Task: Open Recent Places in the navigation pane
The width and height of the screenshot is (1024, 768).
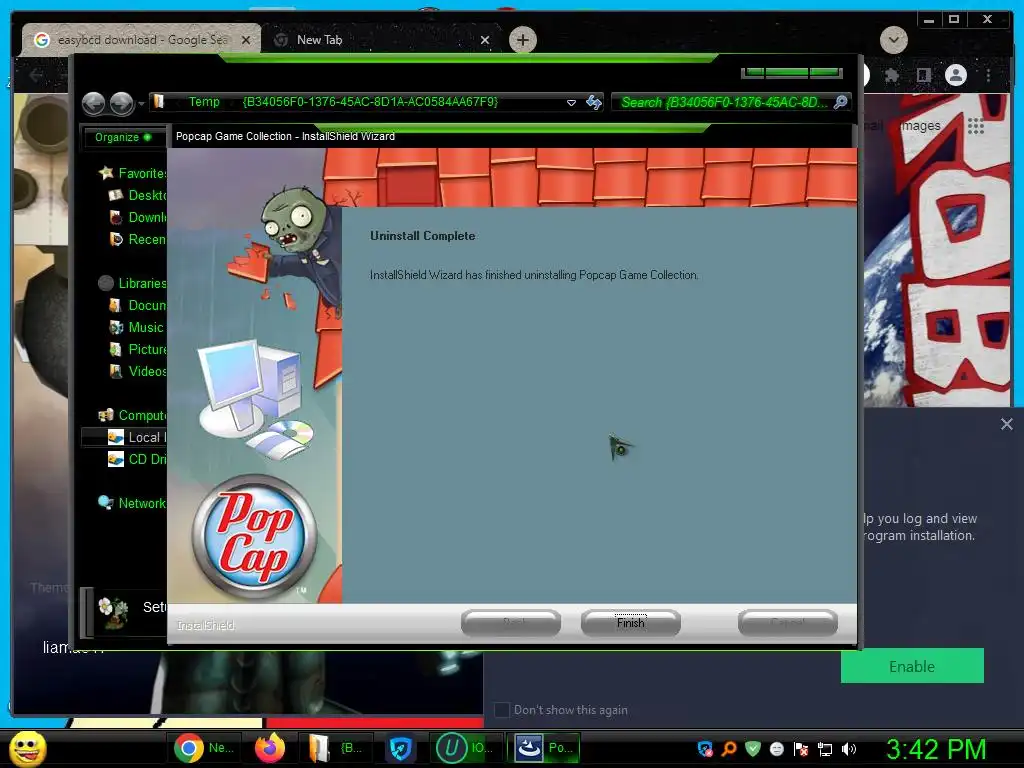Action: tap(138, 239)
